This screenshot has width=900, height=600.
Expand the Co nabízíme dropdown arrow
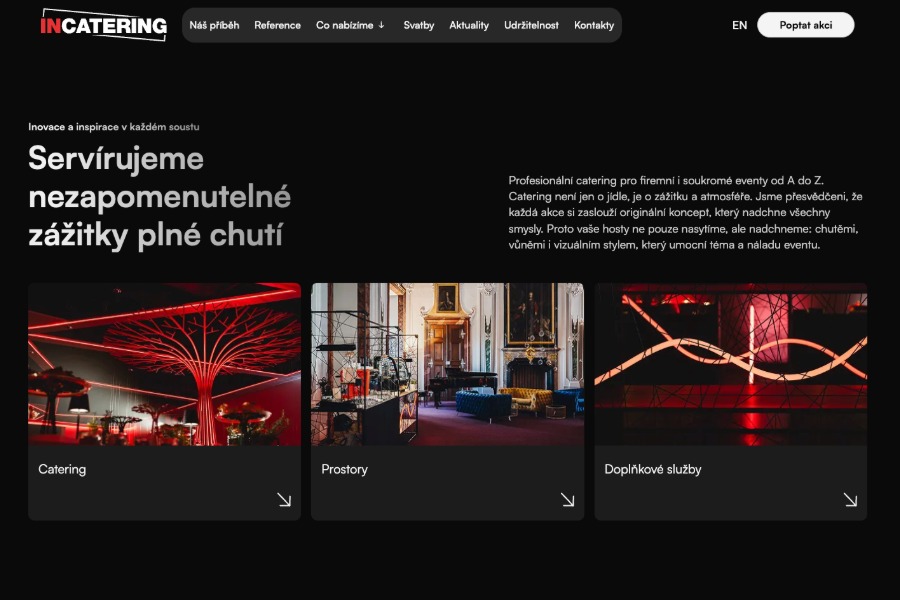click(381, 25)
